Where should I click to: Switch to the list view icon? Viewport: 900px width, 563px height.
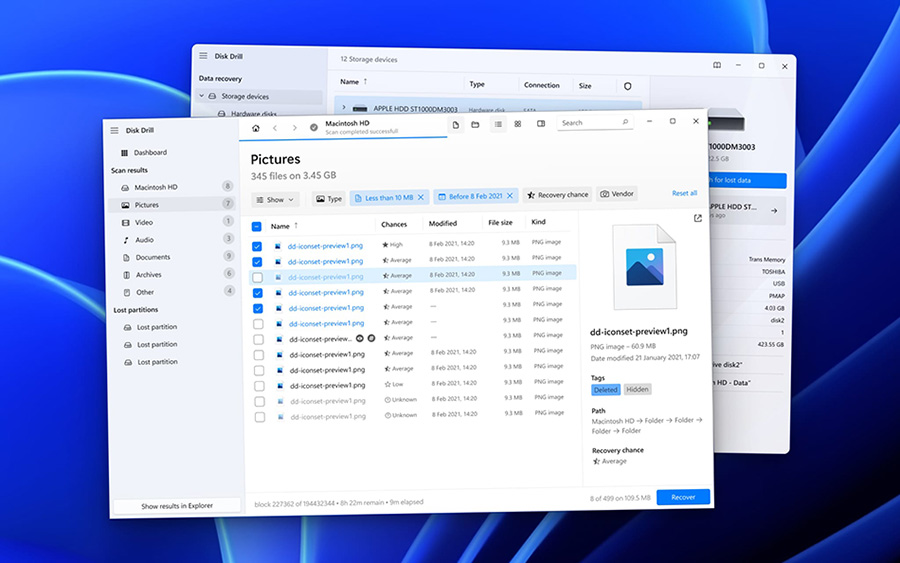click(498, 124)
